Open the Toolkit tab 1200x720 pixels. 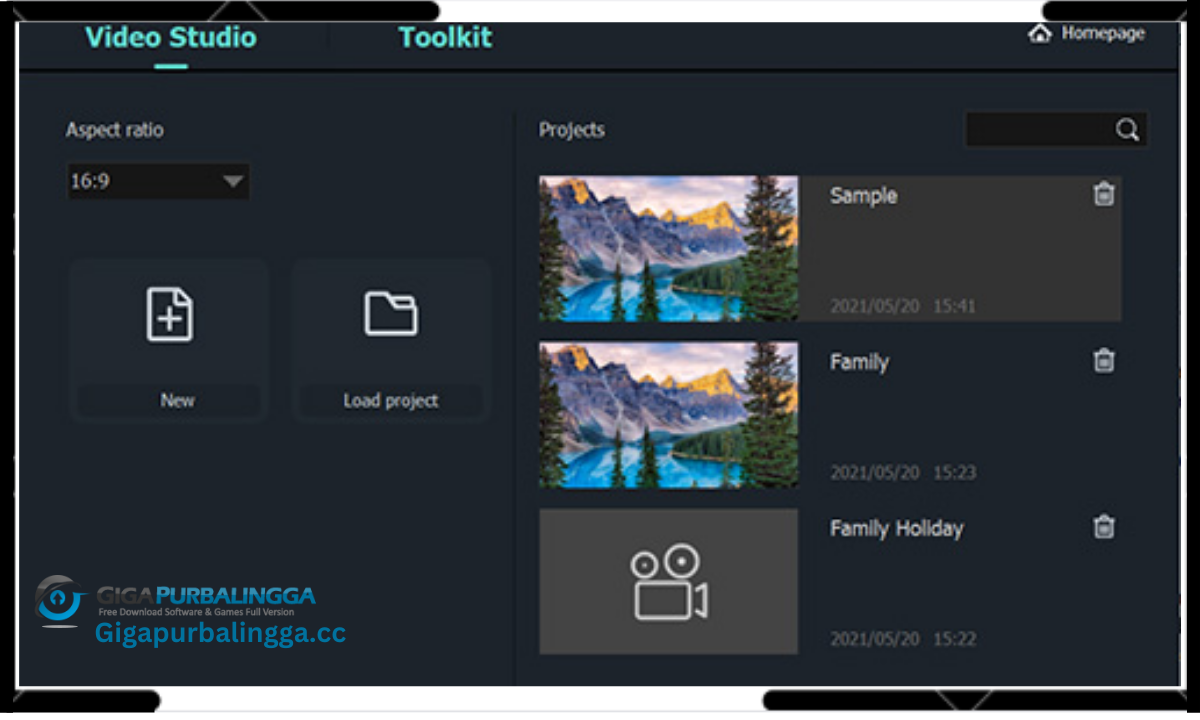tap(445, 38)
